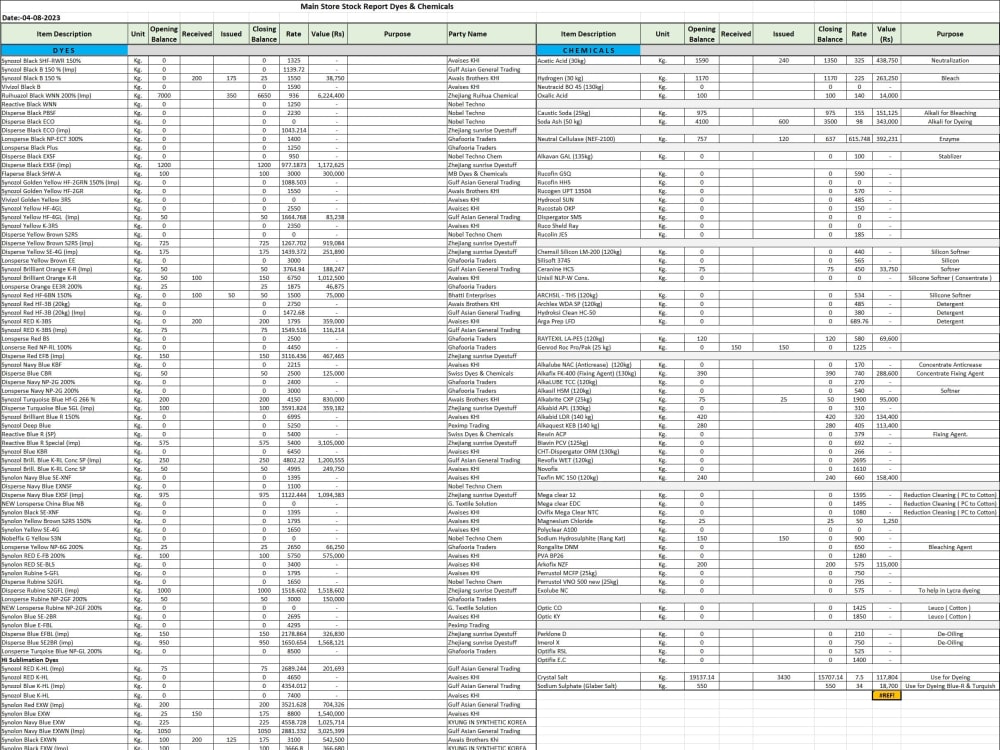Click the 'Flaperse Black SHW-A' row label
The image size is (1000, 750).
[x=64, y=173]
